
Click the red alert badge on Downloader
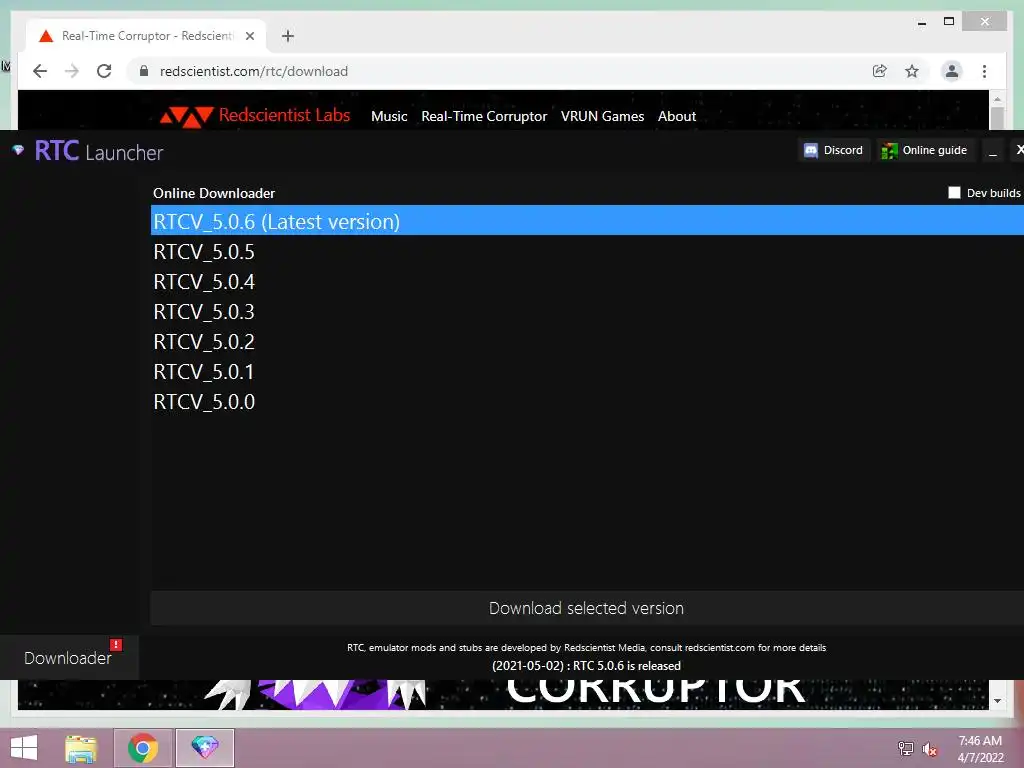(x=116, y=645)
